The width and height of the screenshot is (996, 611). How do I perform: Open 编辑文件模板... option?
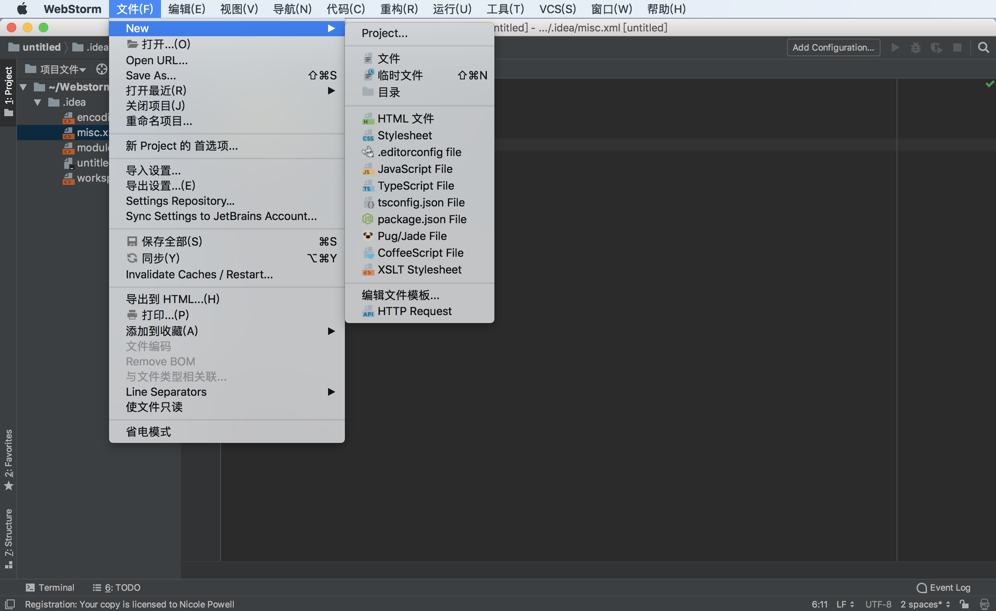pyautogui.click(x=419, y=295)
